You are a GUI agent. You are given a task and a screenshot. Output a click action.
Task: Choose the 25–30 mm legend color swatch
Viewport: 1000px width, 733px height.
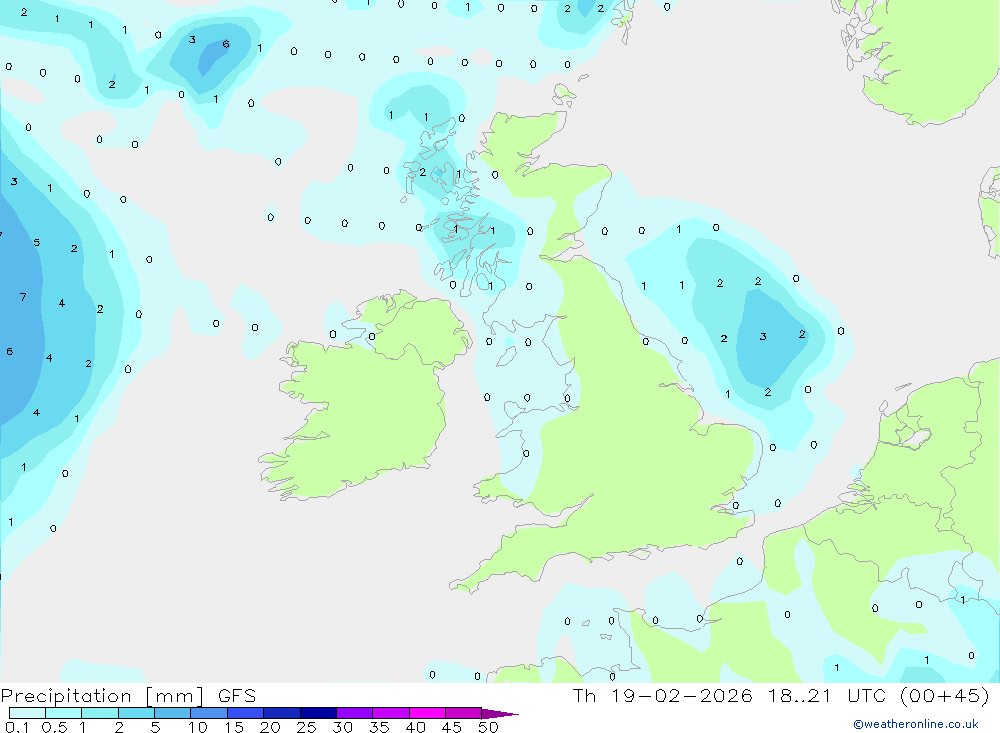[x=318, y=713]
